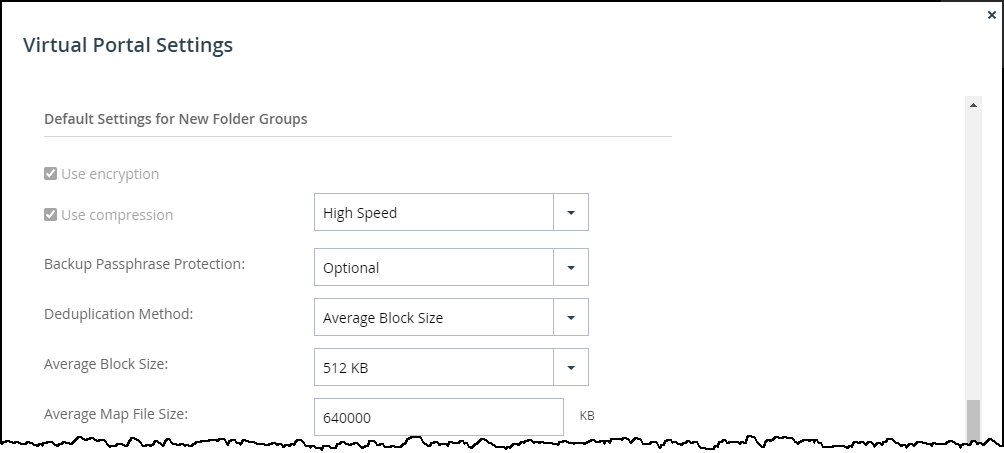1004x453 pixels.
Task: Click the 512 KB combo box field
Action: pos(433,368)
